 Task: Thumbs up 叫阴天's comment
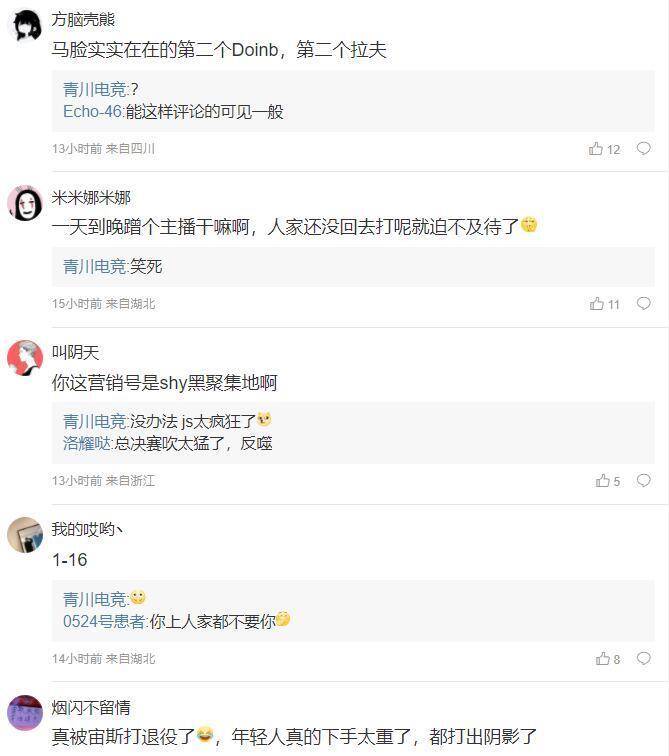[603, 481]
